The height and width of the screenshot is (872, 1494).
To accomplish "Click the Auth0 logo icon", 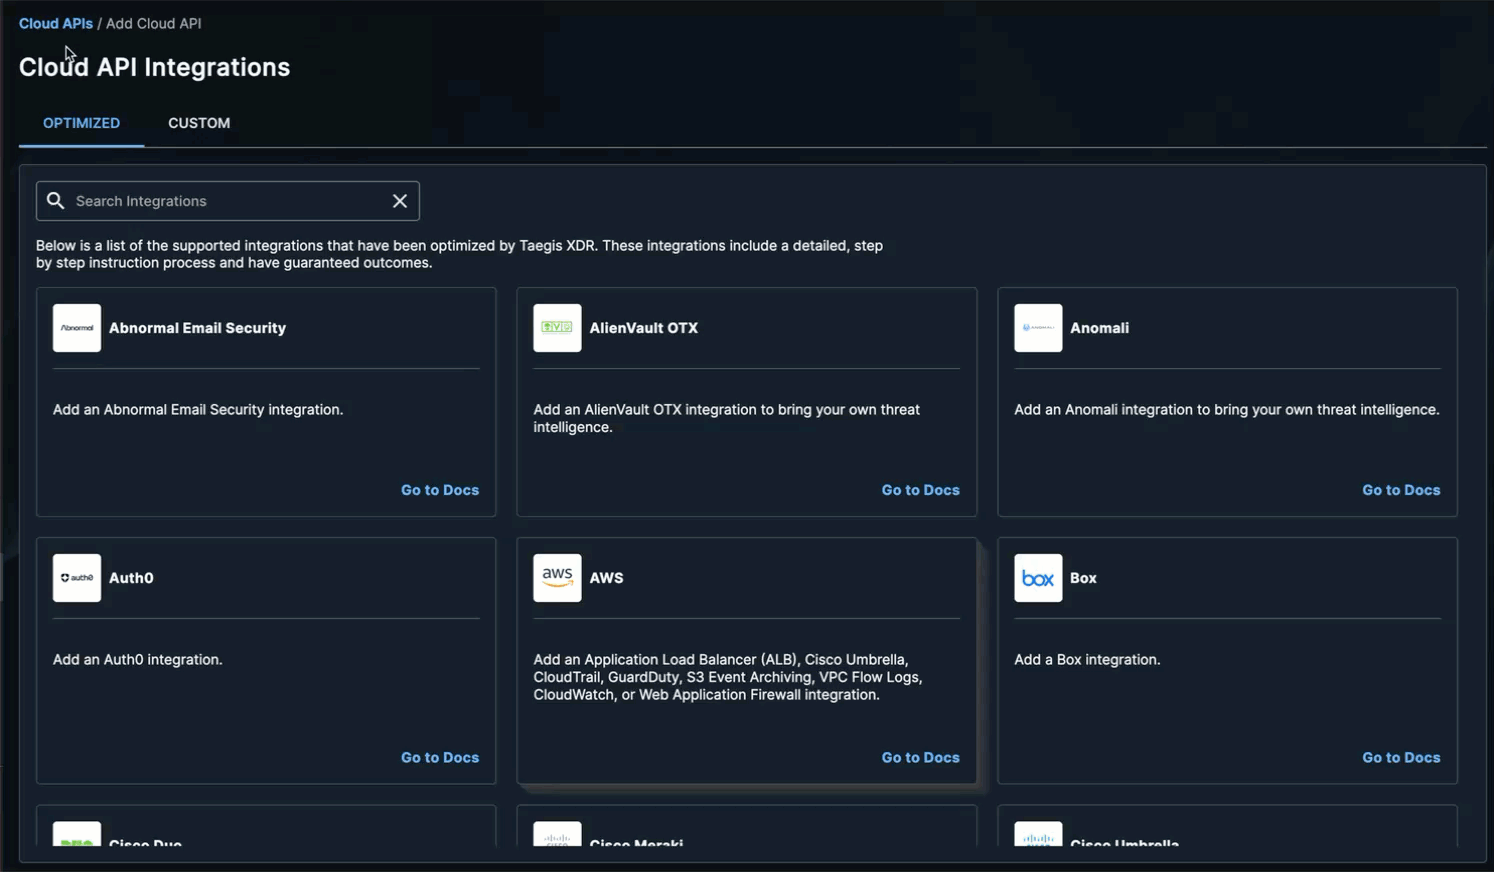I will (77, 578).
